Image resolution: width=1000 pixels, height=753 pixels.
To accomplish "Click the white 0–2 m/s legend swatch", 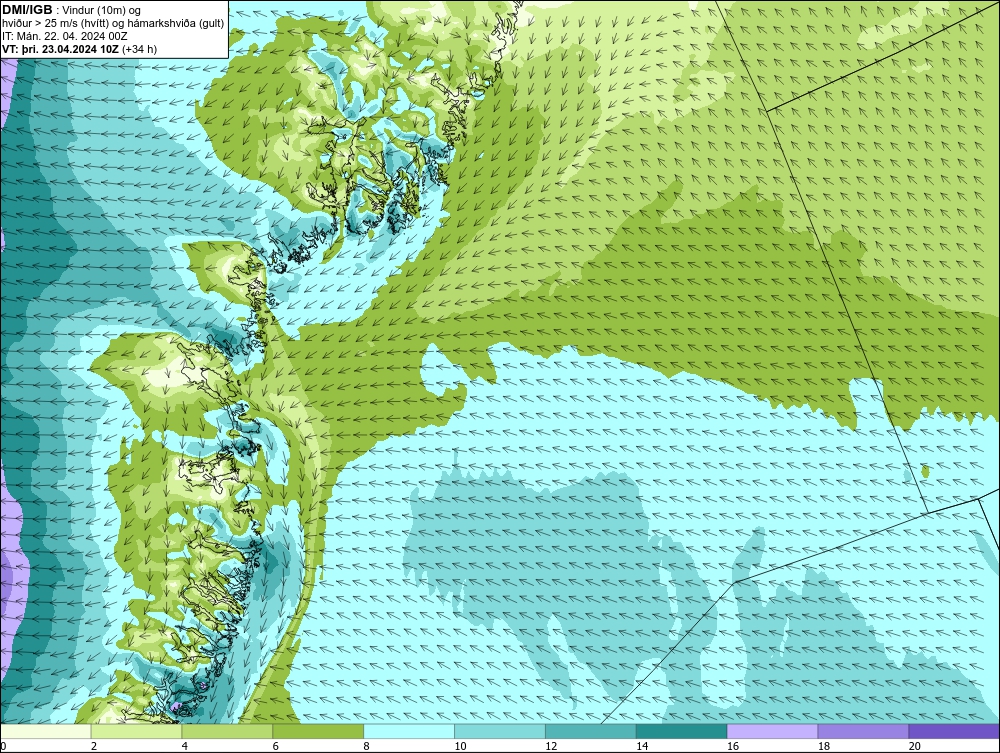I will tap(46, 731).
